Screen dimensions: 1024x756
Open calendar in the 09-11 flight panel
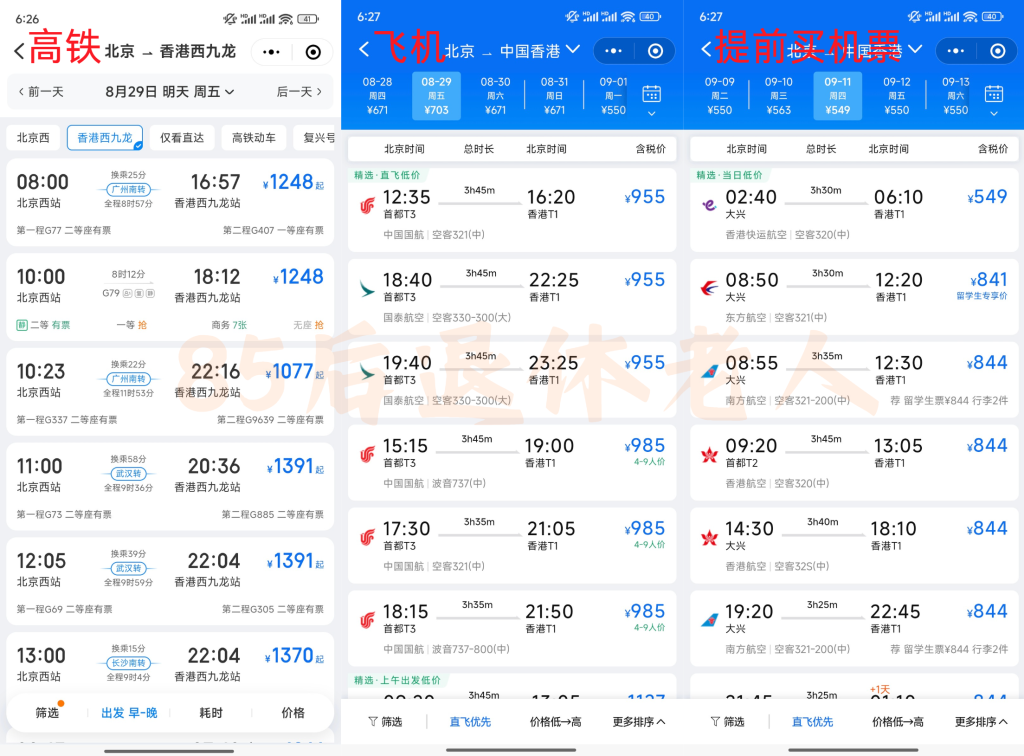pos(993,94)
